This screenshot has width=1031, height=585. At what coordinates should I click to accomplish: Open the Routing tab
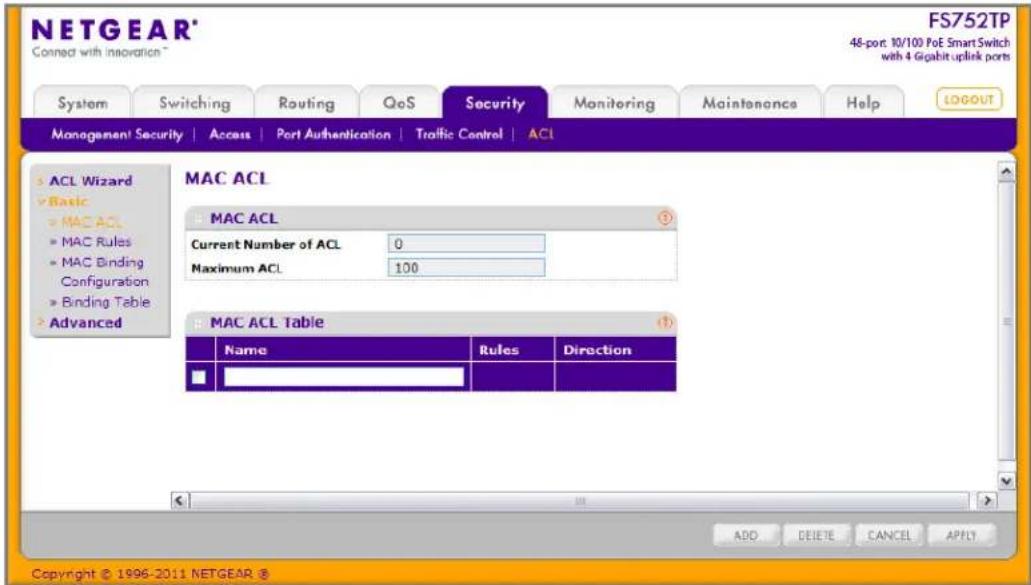(x=306, y=103)
